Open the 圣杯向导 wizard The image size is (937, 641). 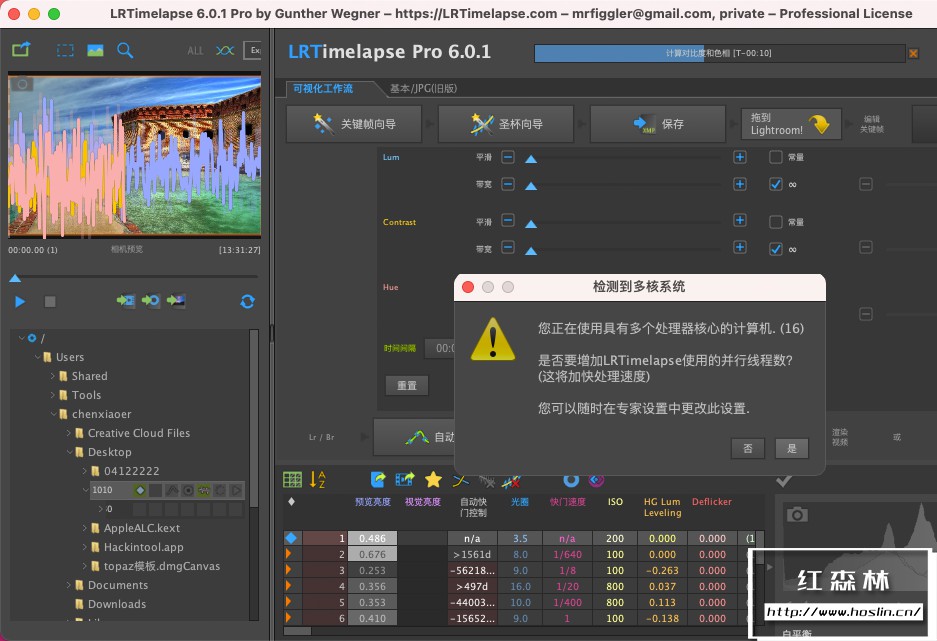click(506, 124)
